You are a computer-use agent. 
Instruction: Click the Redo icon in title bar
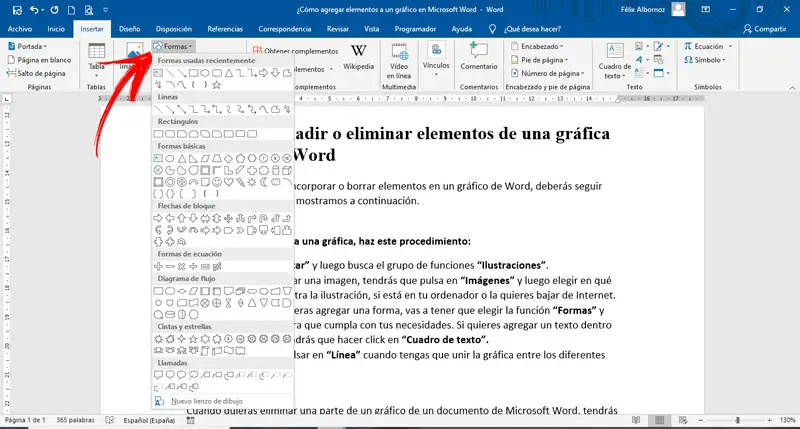(54, 9)
